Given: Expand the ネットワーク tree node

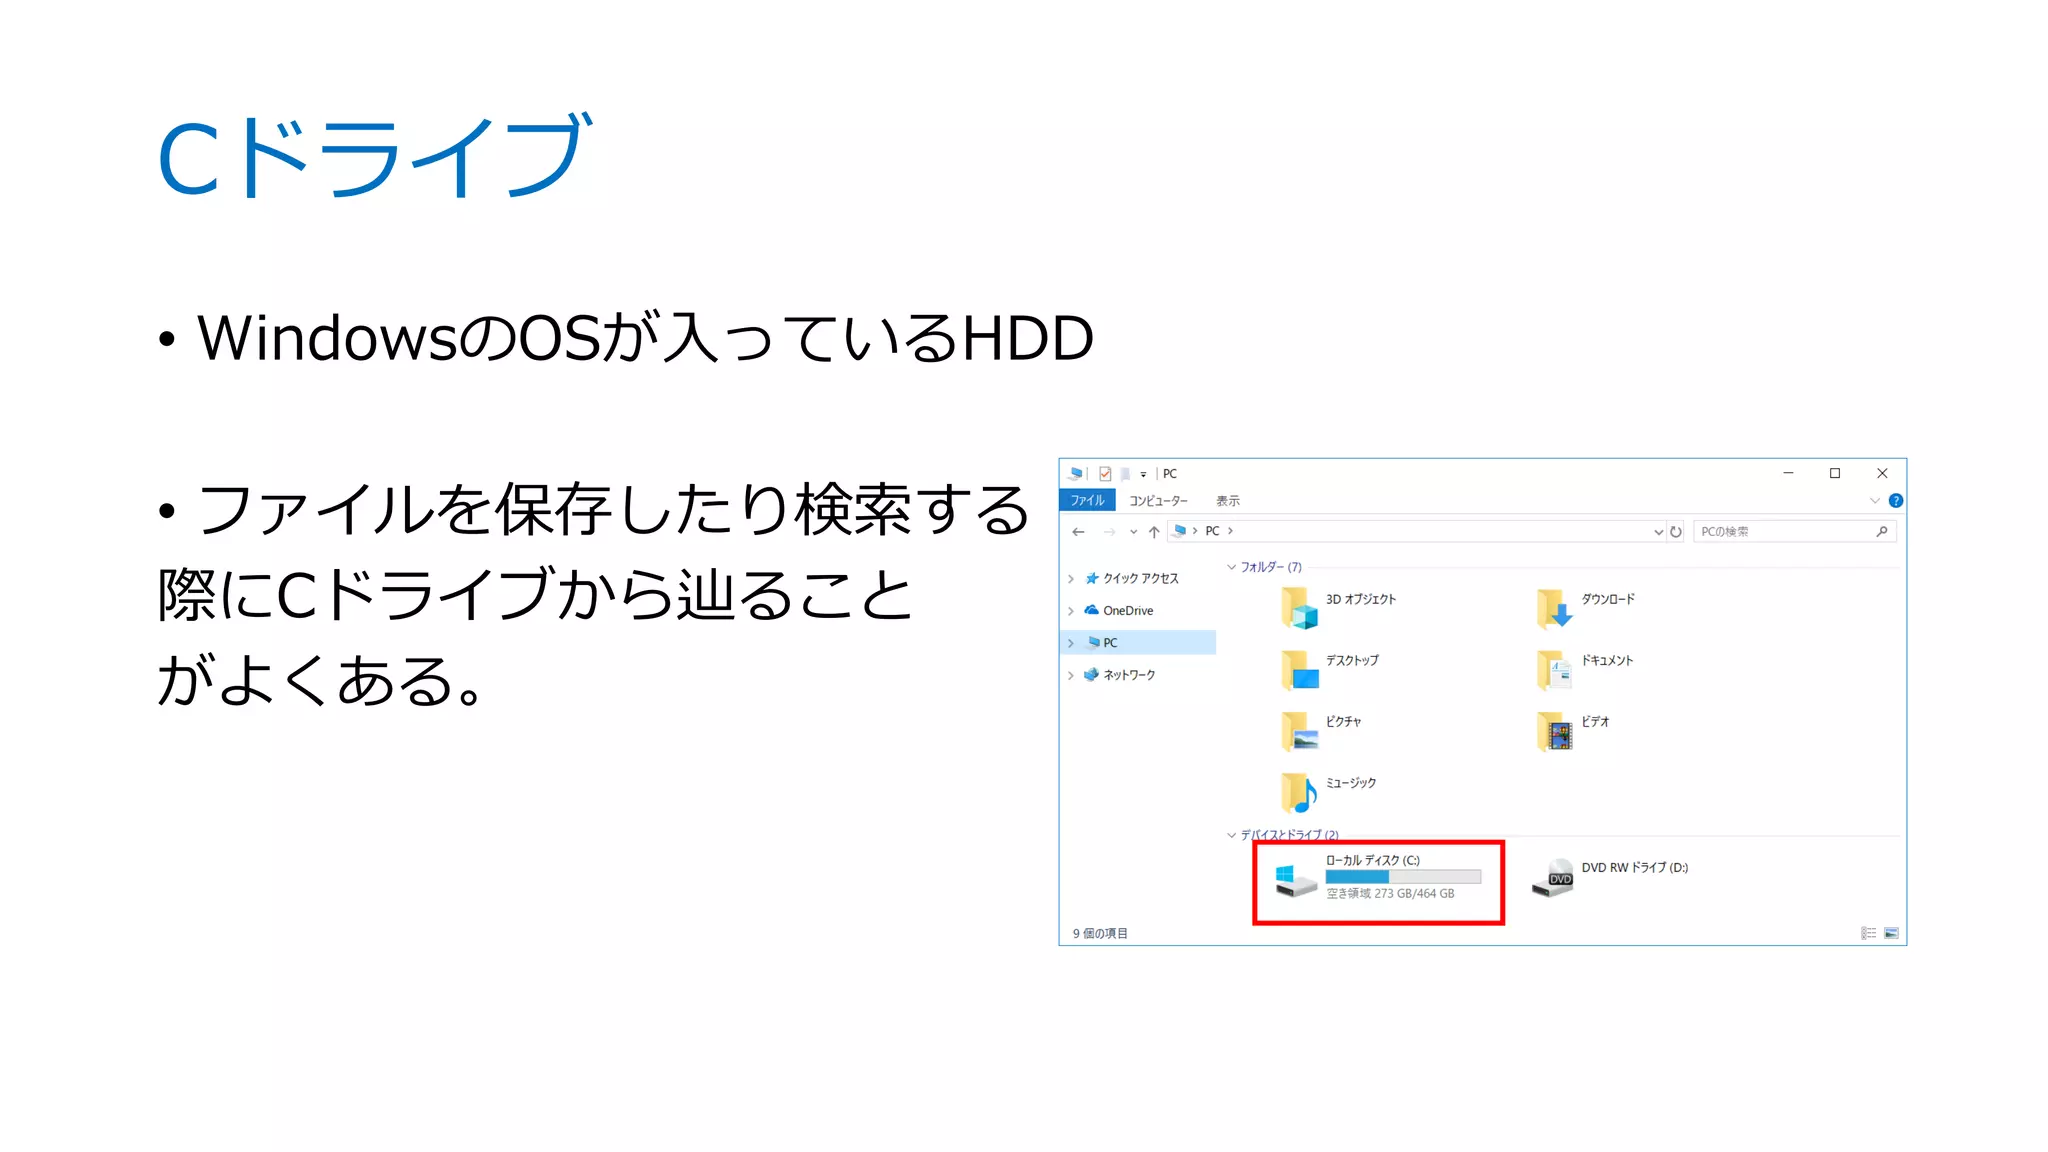Looking at the screenshot, I should click(x=1071, y=676).
